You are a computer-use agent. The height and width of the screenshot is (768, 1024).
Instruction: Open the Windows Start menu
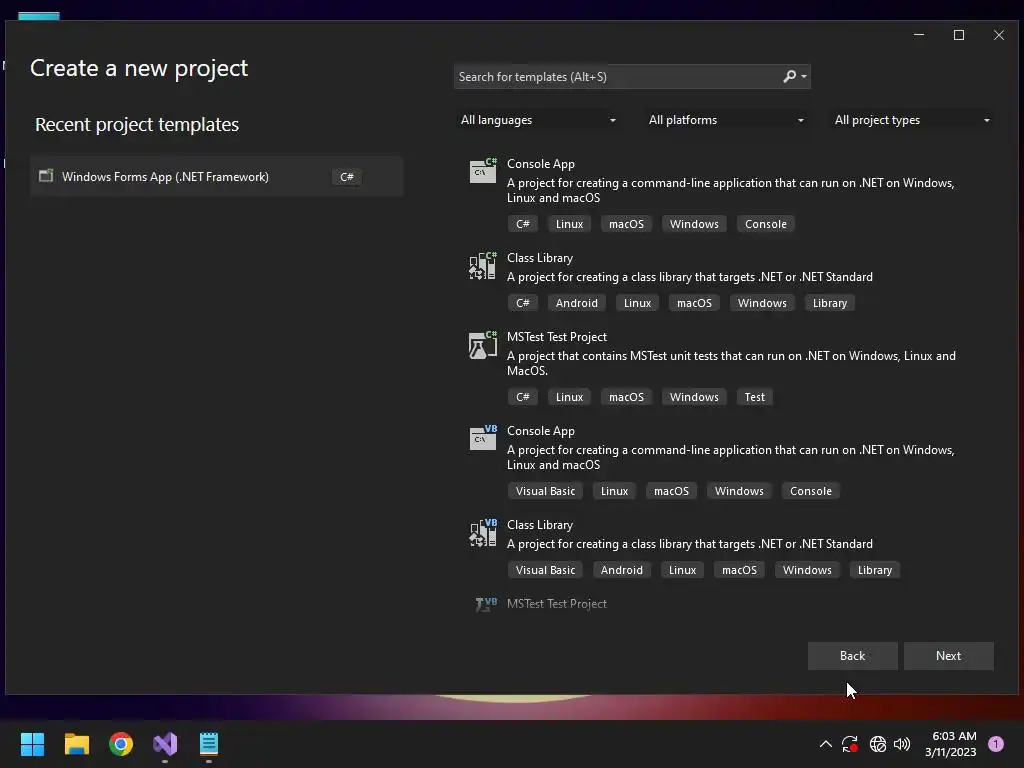pyautogui.click(x=32, y=744)
